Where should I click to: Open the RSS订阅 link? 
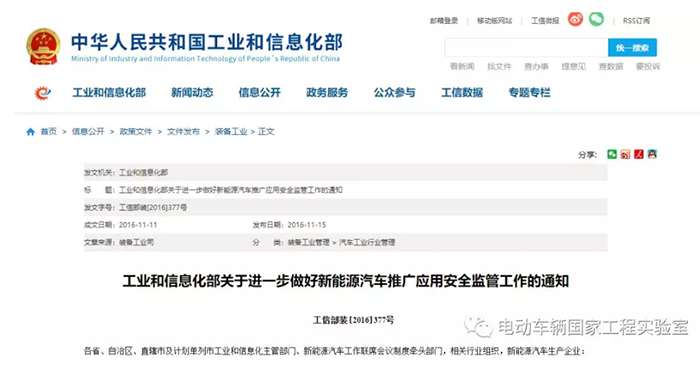(636, 21)
